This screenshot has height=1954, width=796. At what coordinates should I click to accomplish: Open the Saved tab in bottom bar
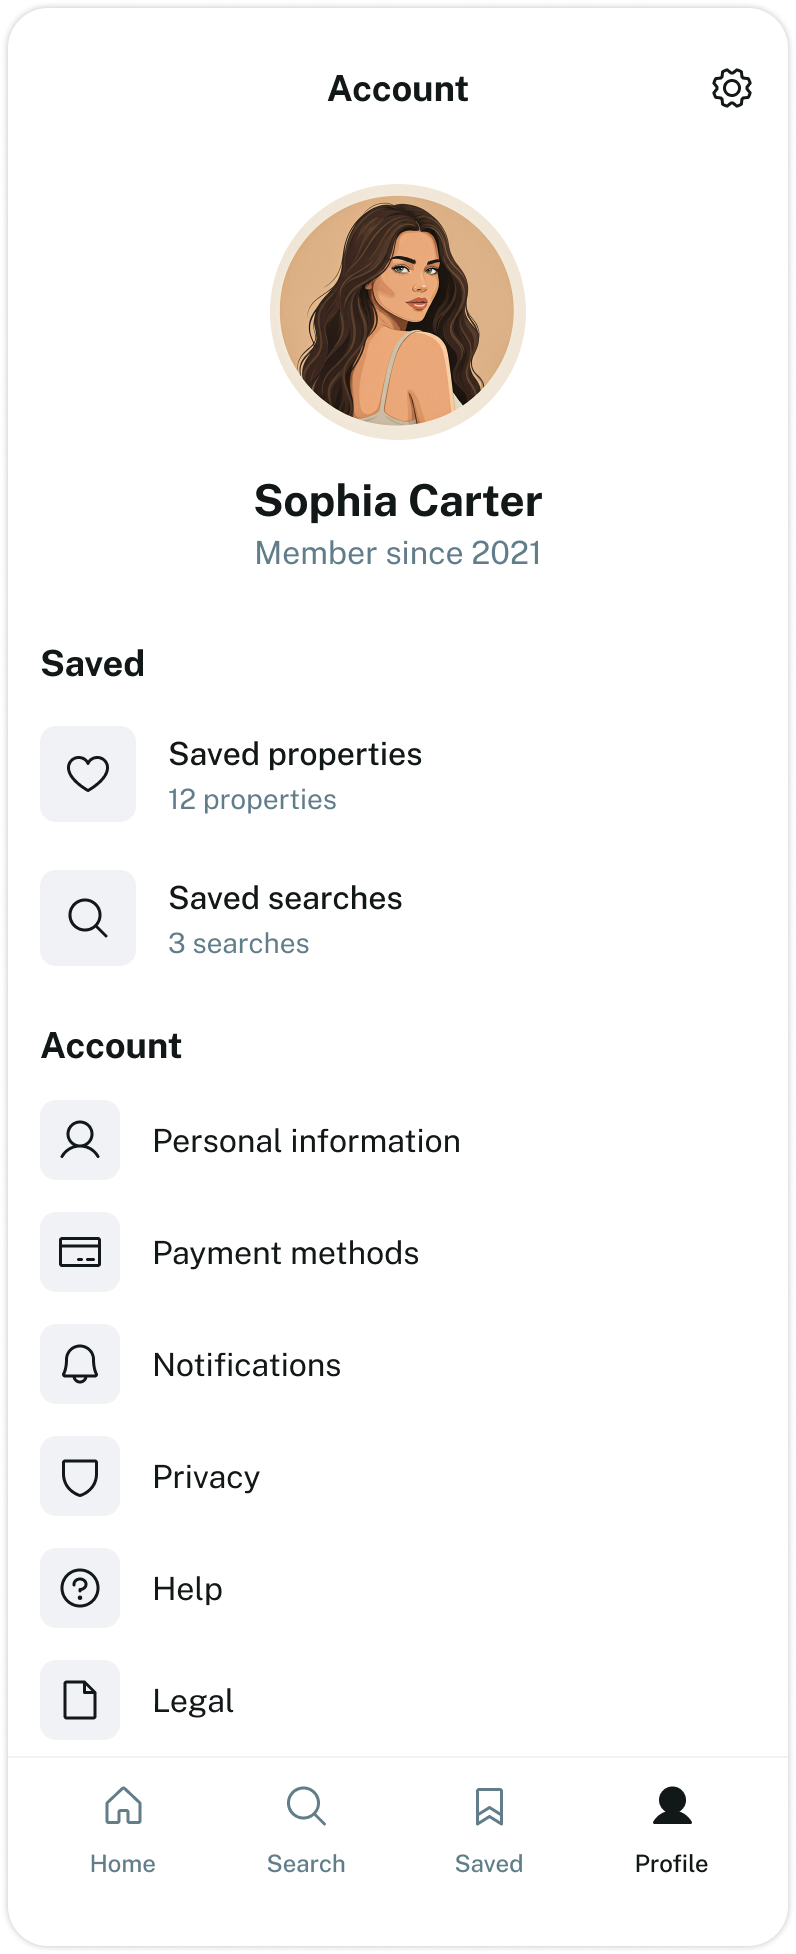tap(489, 1830)
